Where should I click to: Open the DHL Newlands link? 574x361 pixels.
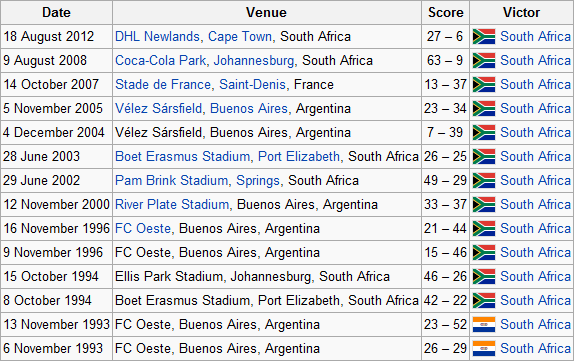pyautogui.click(x=157, y=37)
